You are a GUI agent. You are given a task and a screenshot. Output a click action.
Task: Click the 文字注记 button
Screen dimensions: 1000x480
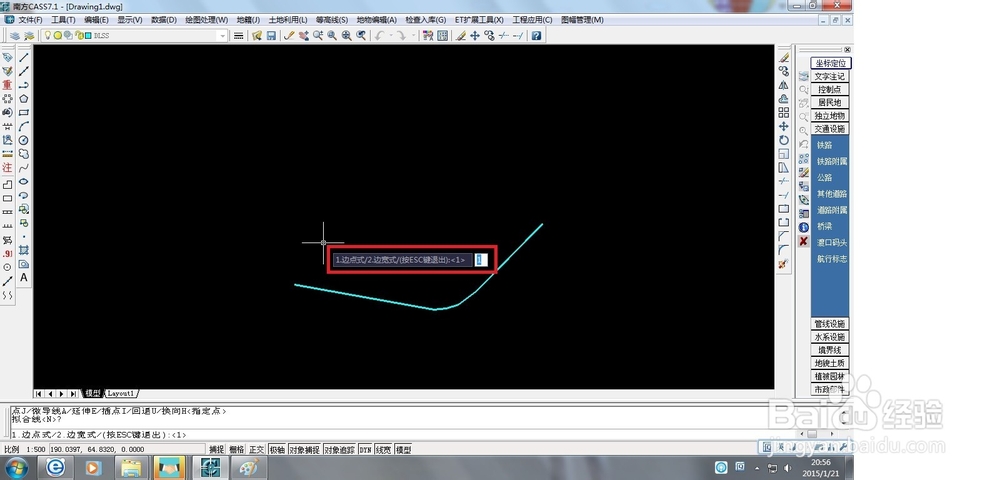point(830,76)
